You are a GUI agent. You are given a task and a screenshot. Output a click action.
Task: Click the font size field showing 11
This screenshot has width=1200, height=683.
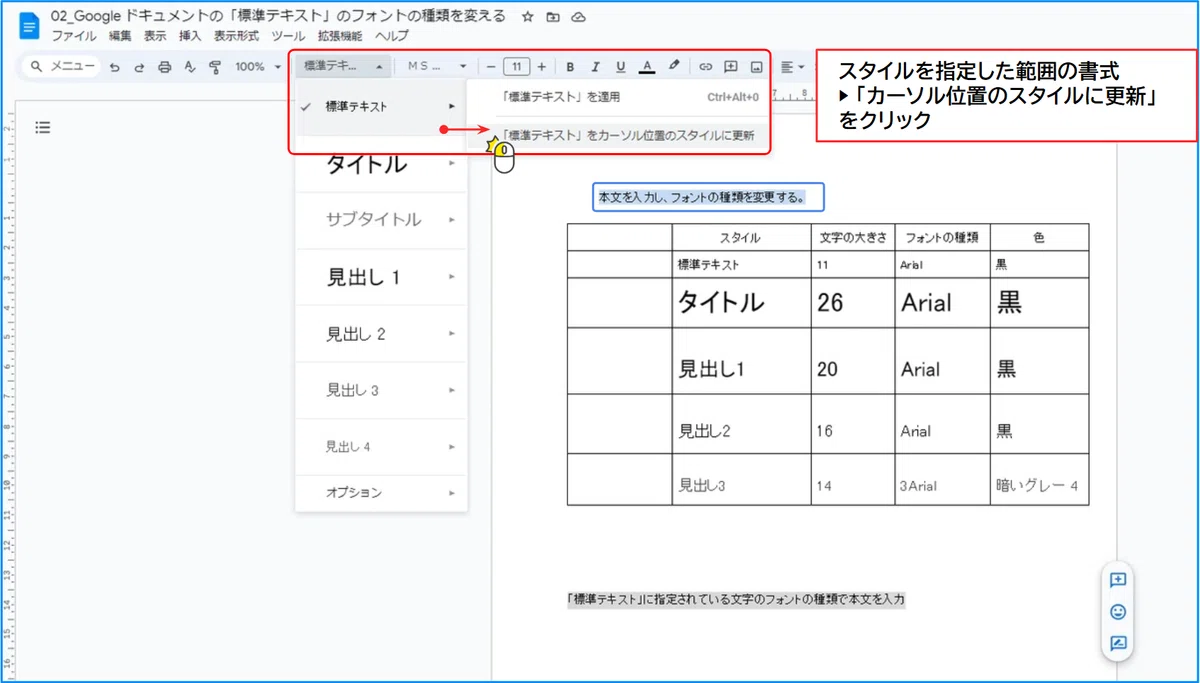(516, 67)
